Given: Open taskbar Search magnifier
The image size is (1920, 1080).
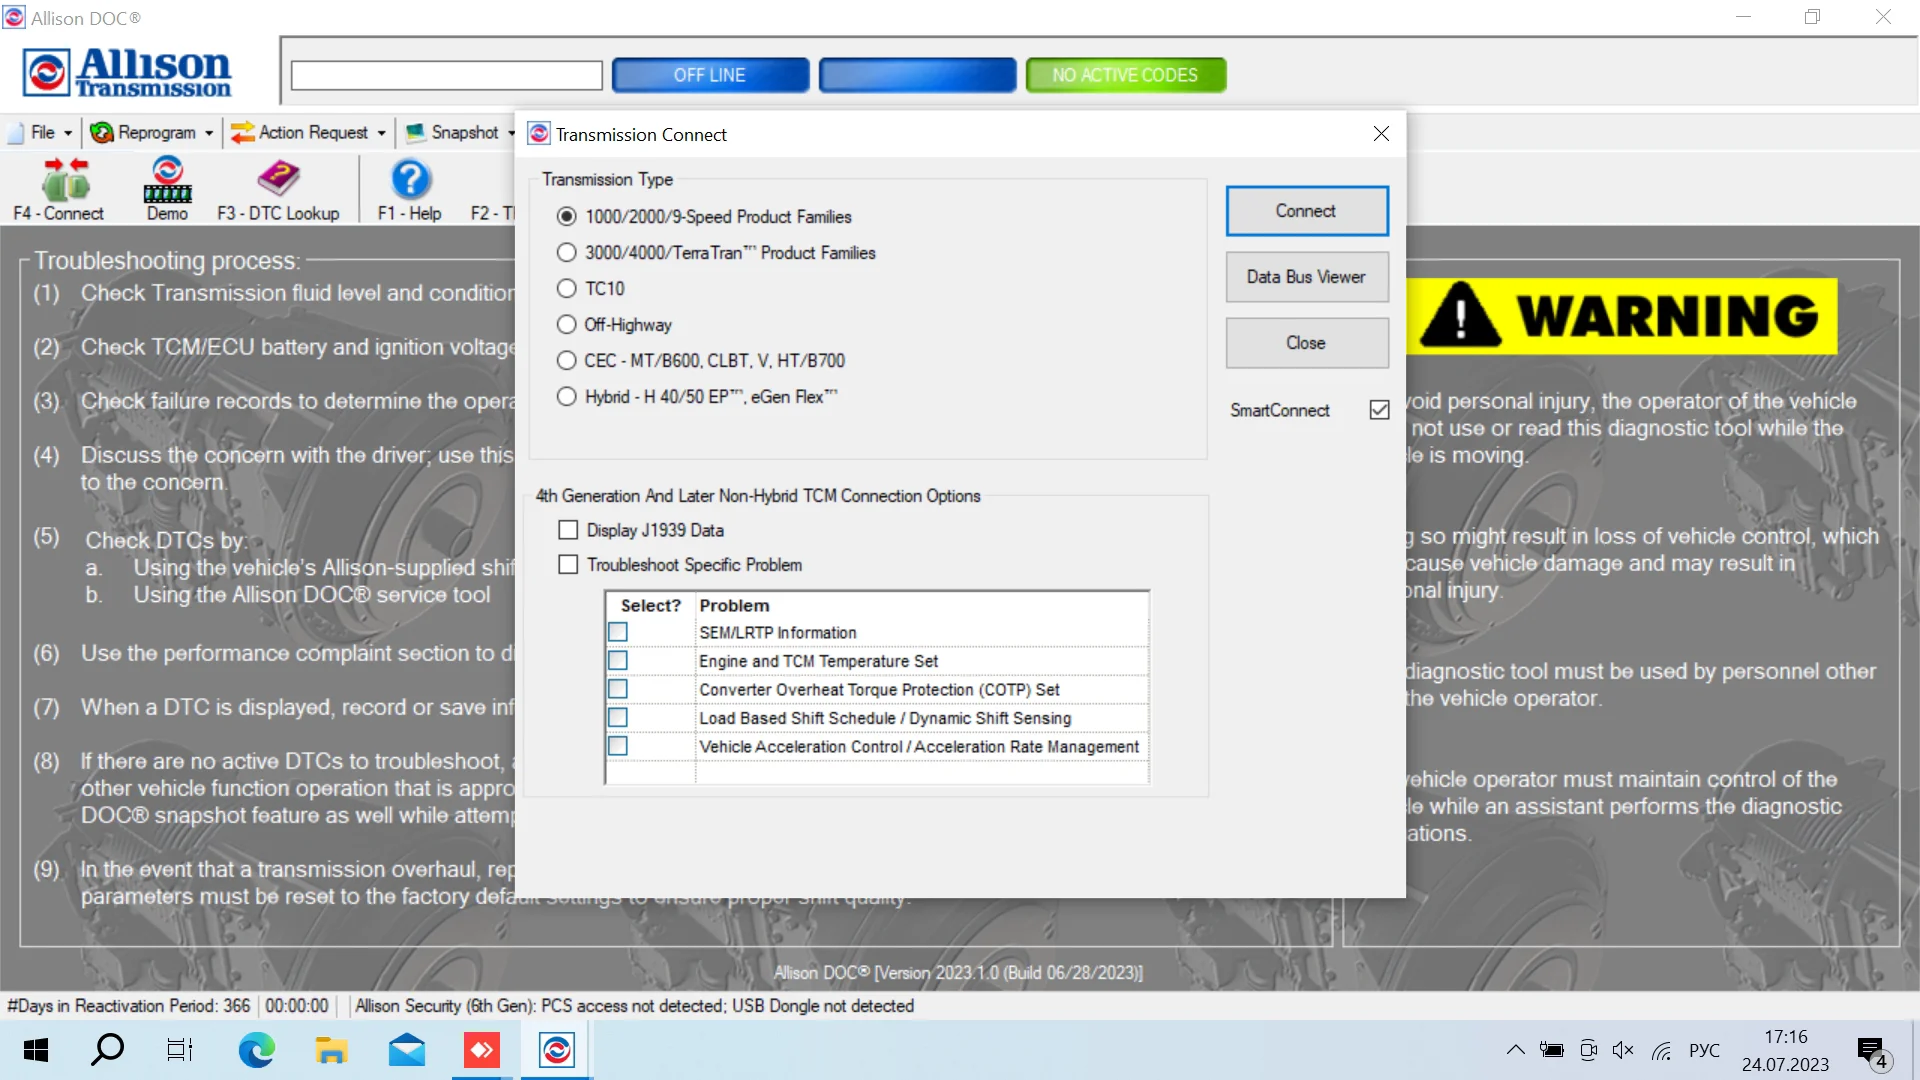Looking at the screenshot, I should [107, 1050].
